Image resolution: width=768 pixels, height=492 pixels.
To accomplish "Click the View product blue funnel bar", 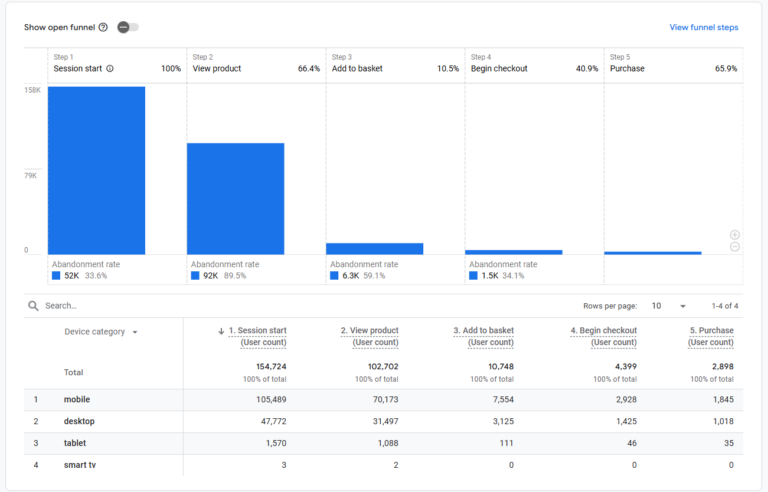I will coord(235,198).
